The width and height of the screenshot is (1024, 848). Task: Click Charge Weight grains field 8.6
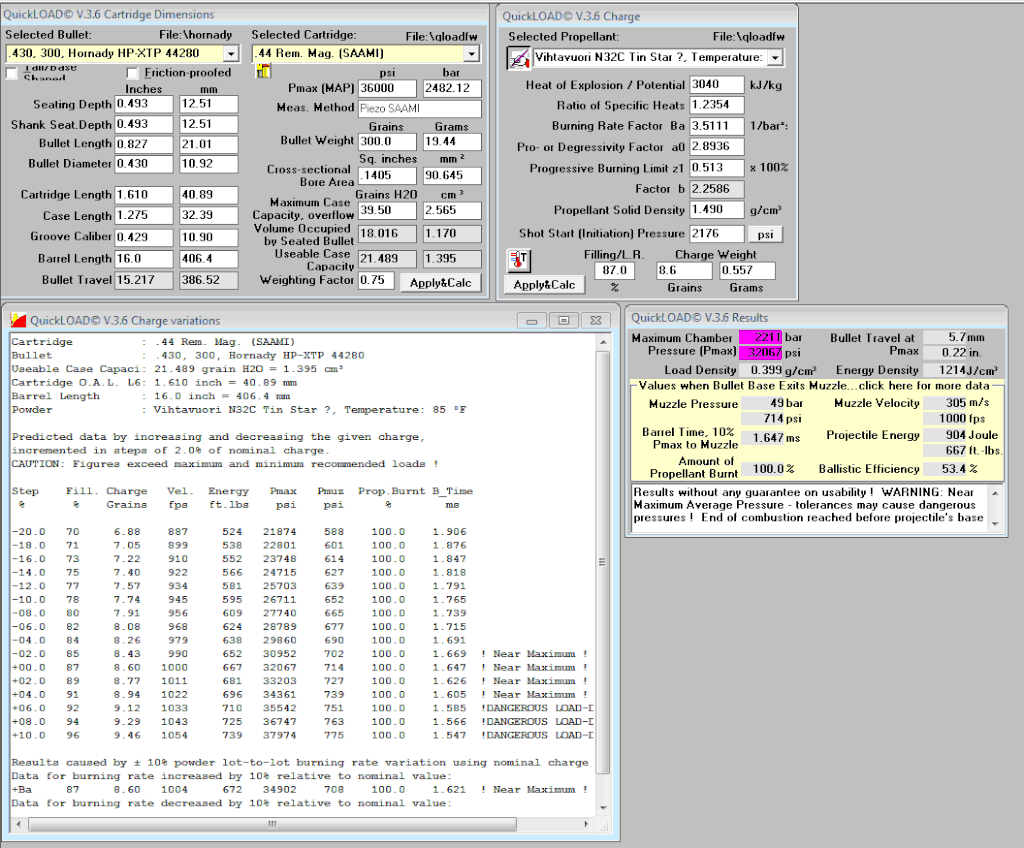pos(684,270)
